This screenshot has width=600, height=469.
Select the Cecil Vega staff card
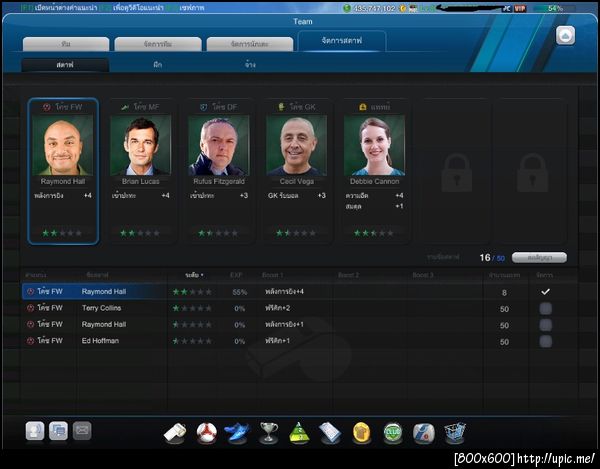coord(297,171)
